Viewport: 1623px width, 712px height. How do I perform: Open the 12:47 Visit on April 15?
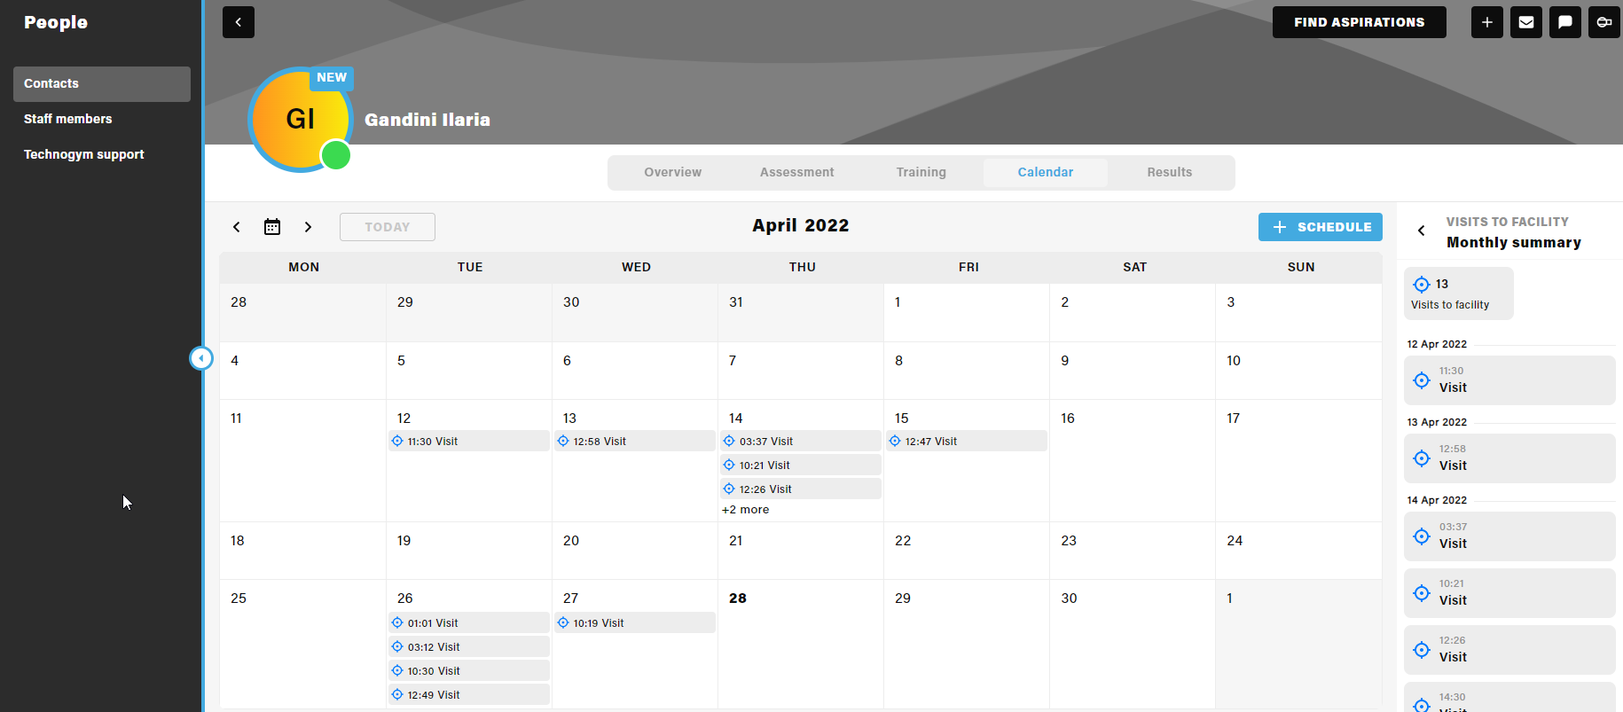pyautogui.click(x=967, y=441)
